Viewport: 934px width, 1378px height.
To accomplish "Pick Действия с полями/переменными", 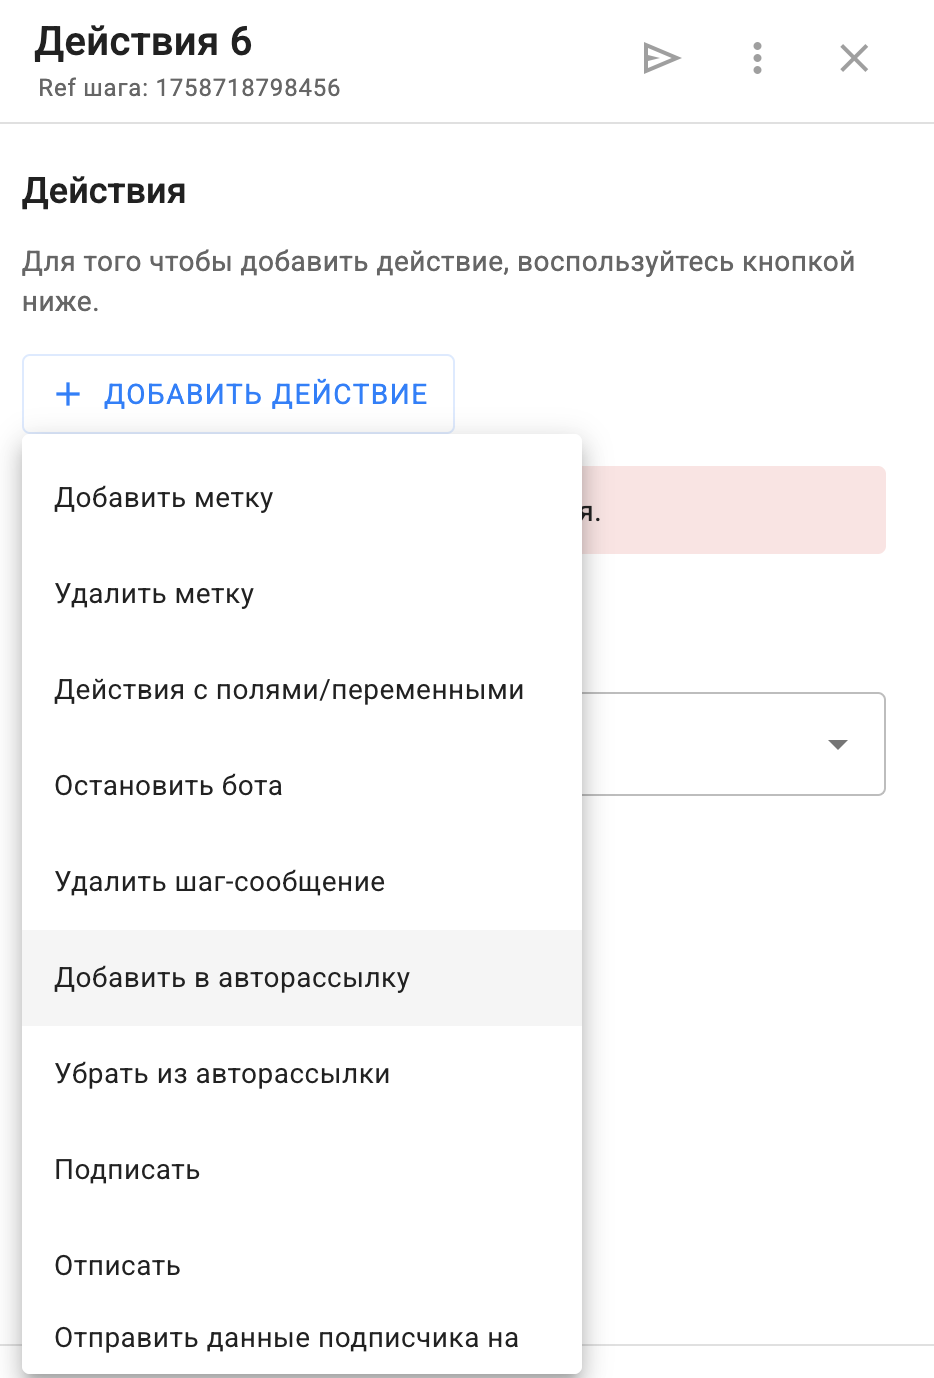I will tap(289, 690).
